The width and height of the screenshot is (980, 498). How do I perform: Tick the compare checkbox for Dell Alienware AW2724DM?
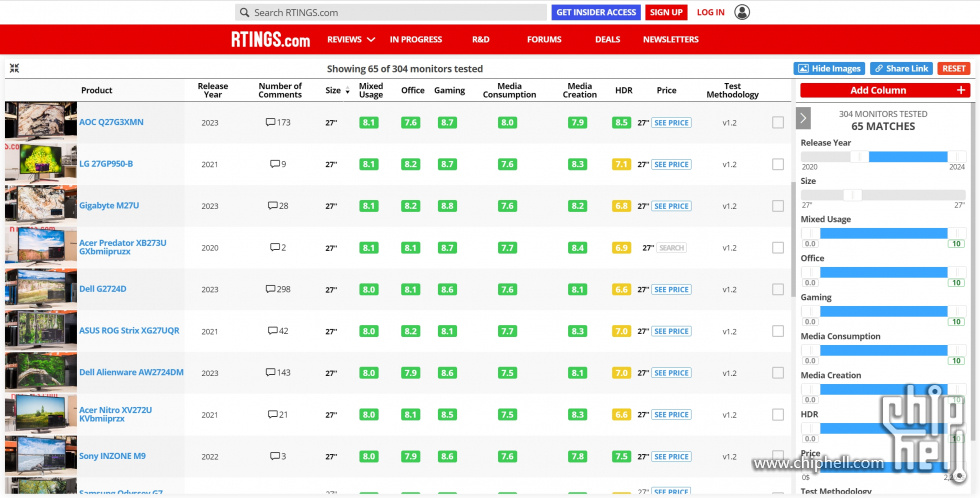pos(778,372)
